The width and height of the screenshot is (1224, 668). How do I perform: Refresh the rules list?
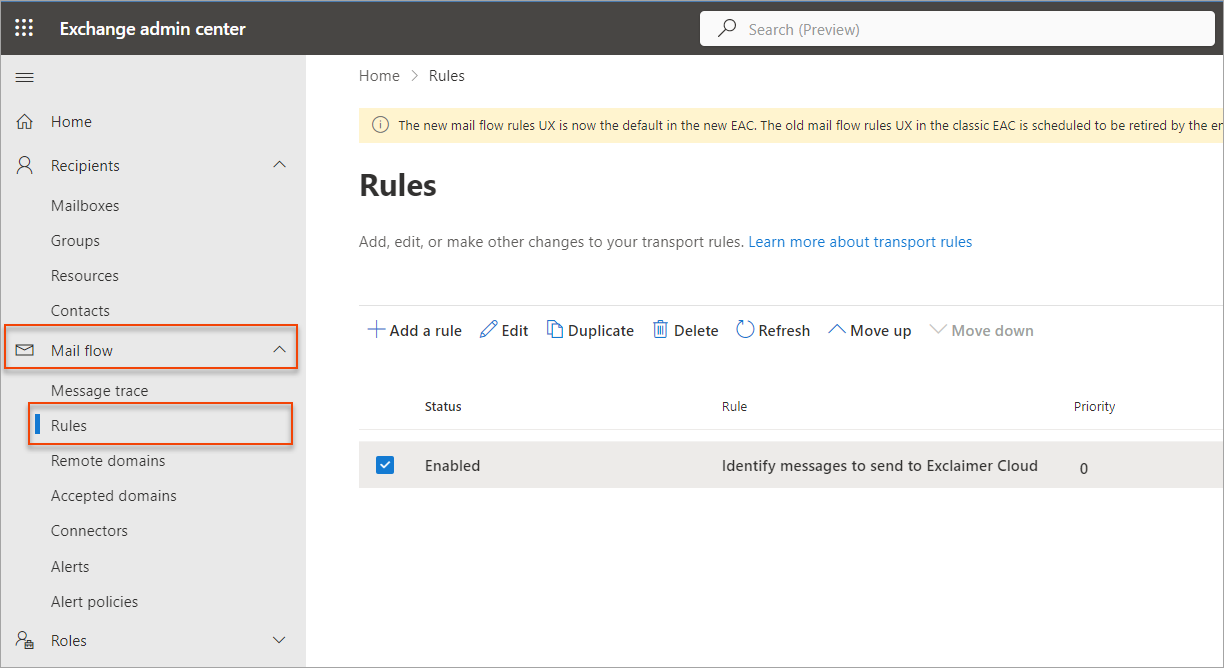point(773,331)
